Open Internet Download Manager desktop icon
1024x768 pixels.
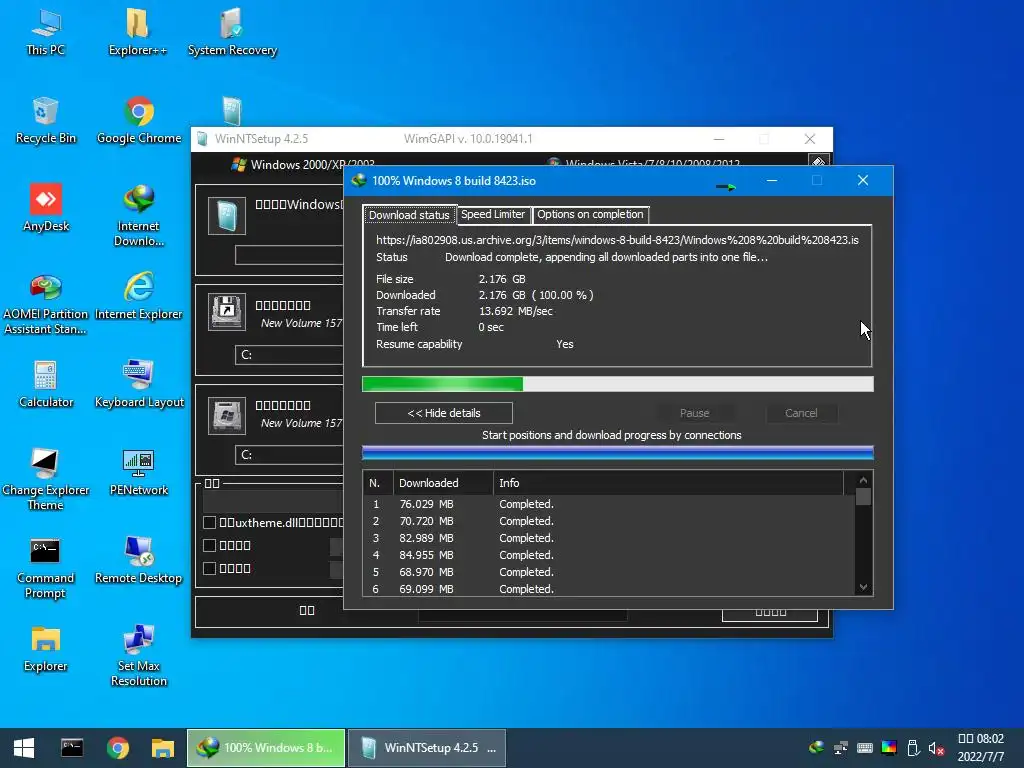point(138,216)
